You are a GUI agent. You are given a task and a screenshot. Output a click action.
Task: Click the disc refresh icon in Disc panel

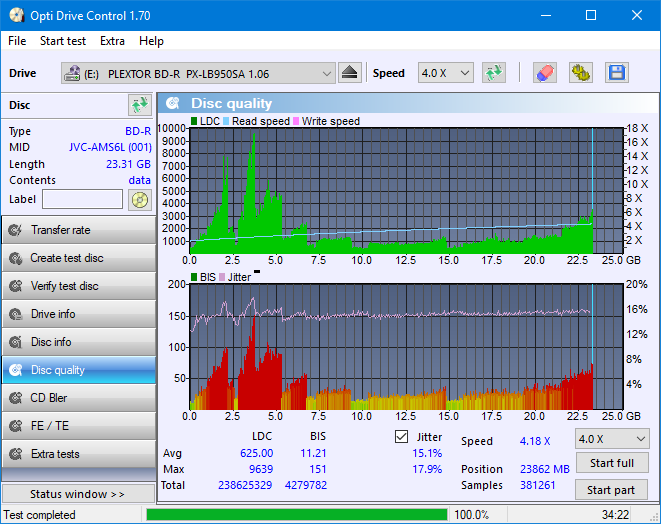[x=140, y=105]
